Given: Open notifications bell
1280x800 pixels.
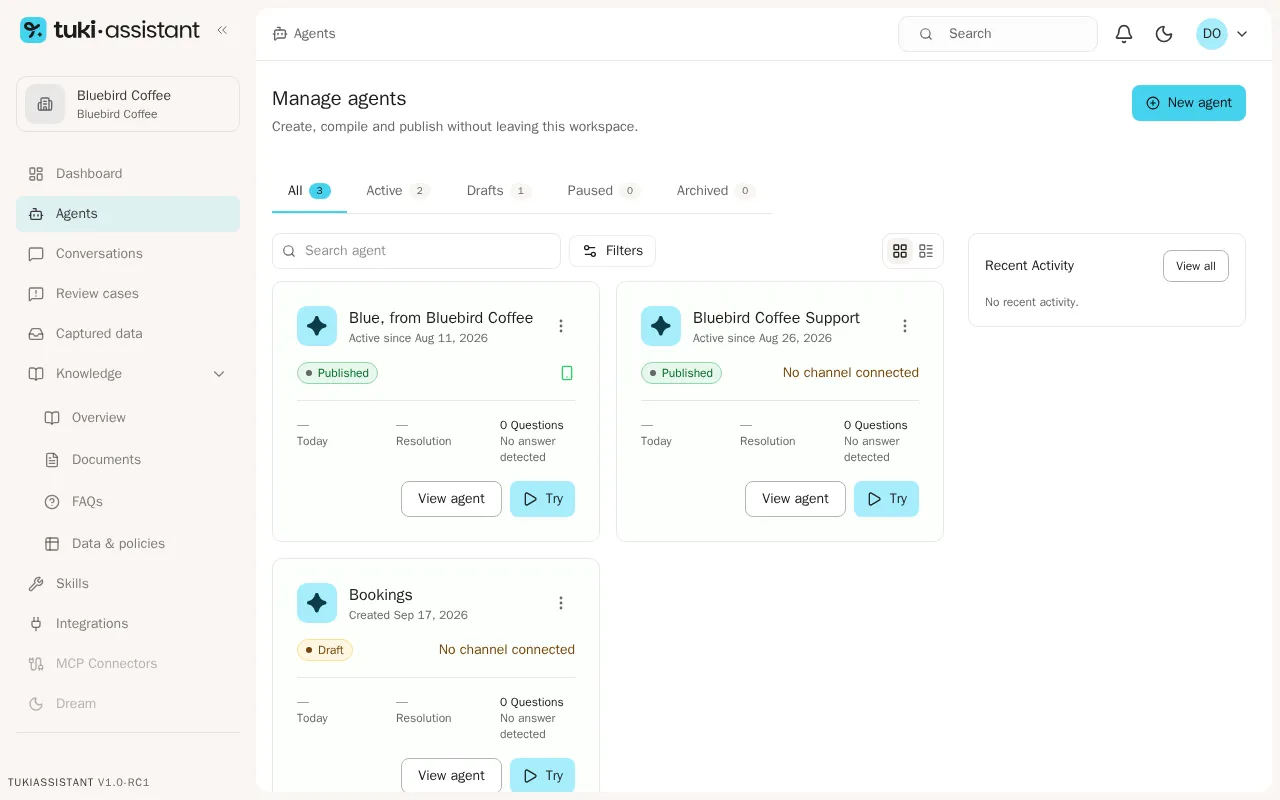Looking at the screenshot, I should pyautogui.click(x=1124, y=34).
